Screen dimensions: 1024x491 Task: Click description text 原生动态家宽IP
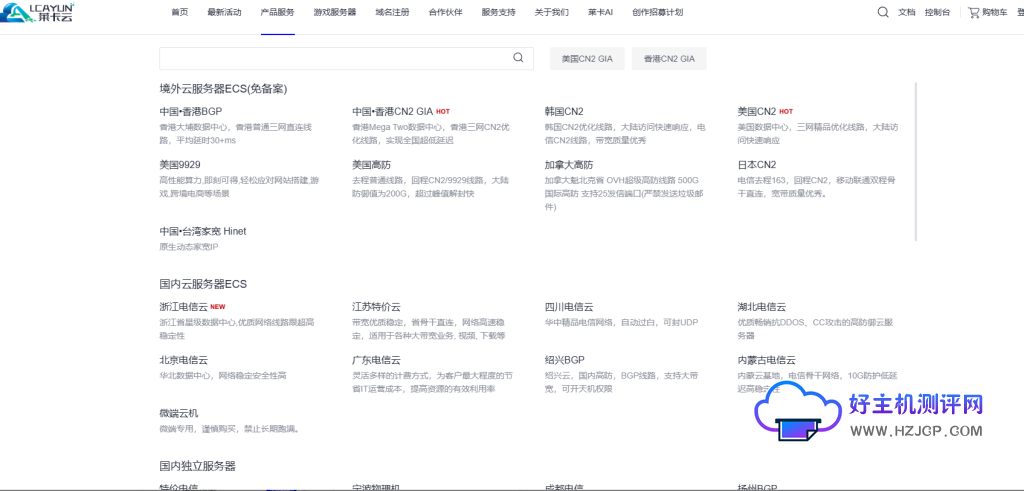(x=189, y=247)
